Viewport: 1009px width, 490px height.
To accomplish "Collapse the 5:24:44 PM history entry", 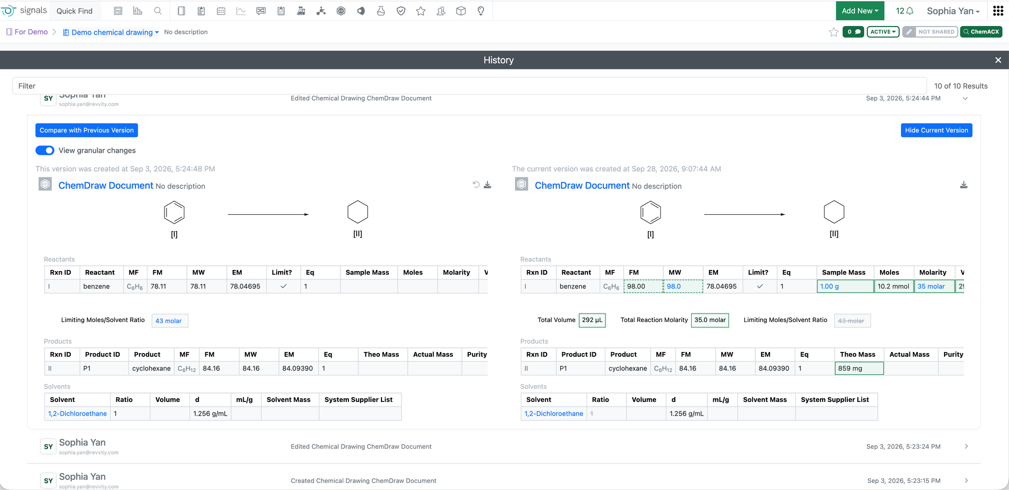I will point(964,99).
